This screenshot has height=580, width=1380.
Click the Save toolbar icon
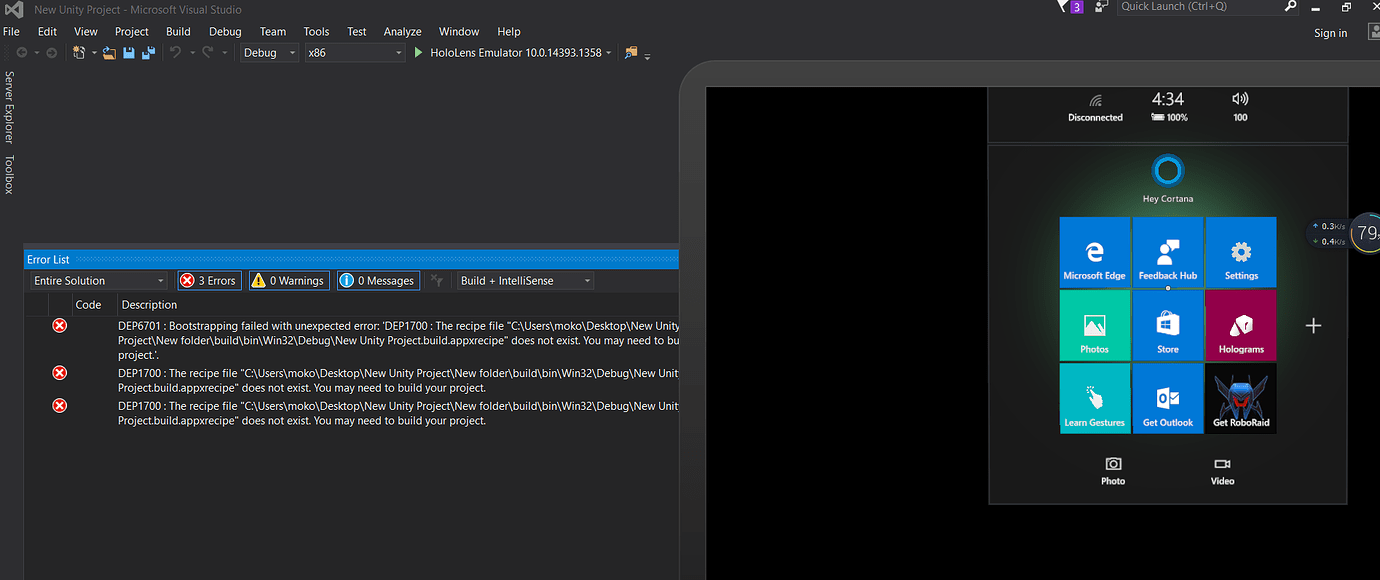pyautogui.click(x=128, y=53)
